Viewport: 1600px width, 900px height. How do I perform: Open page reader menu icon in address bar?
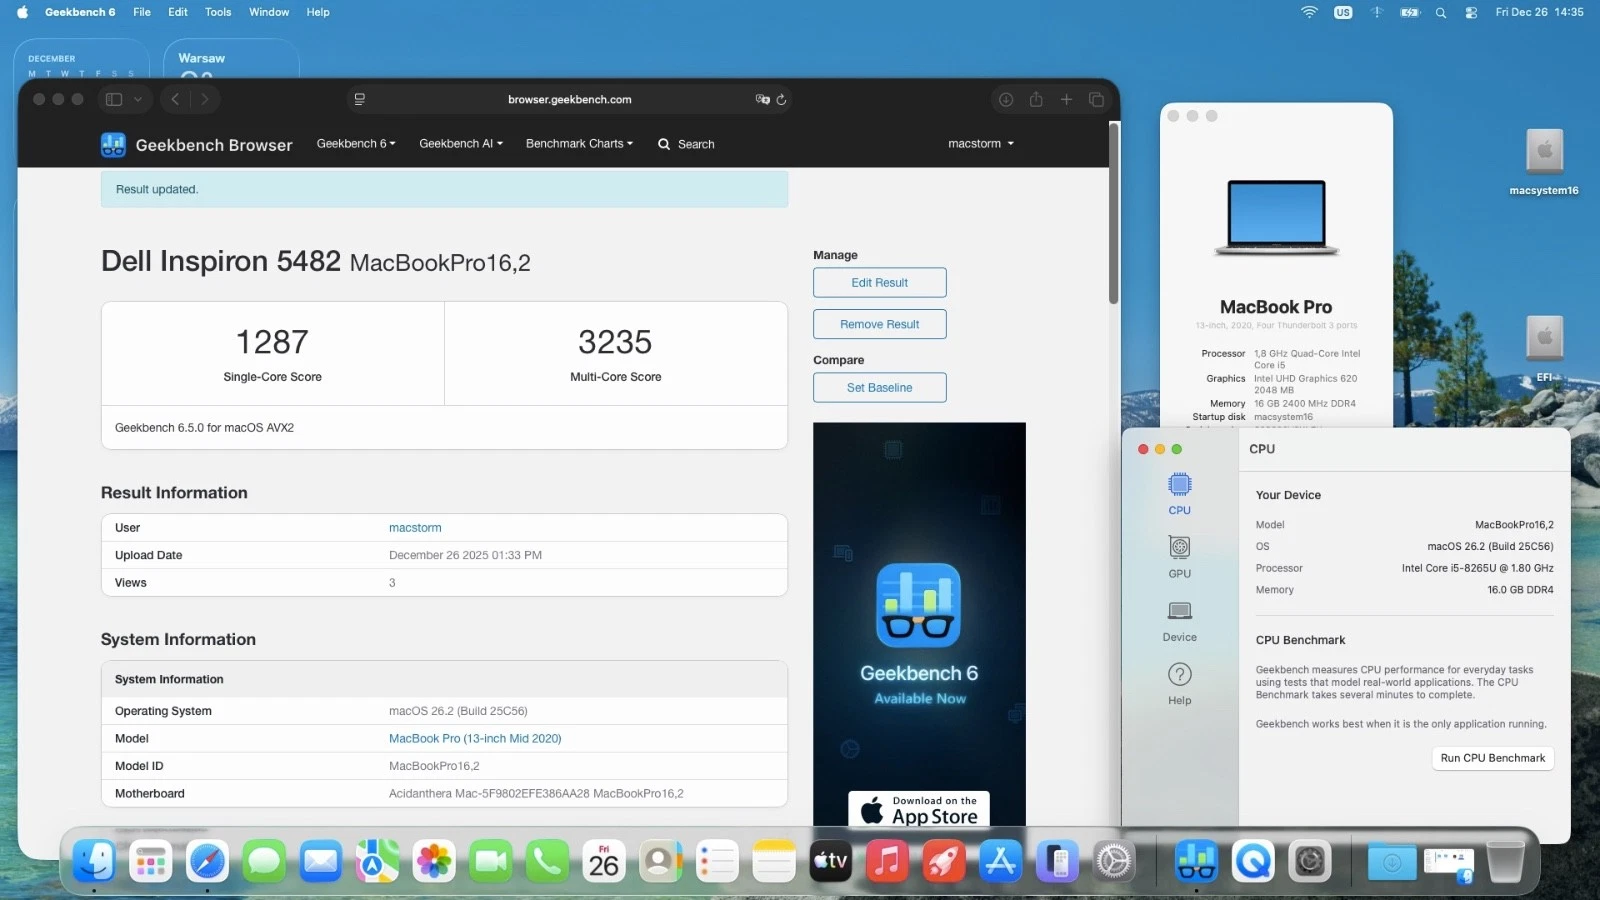(x=360, y=99)
